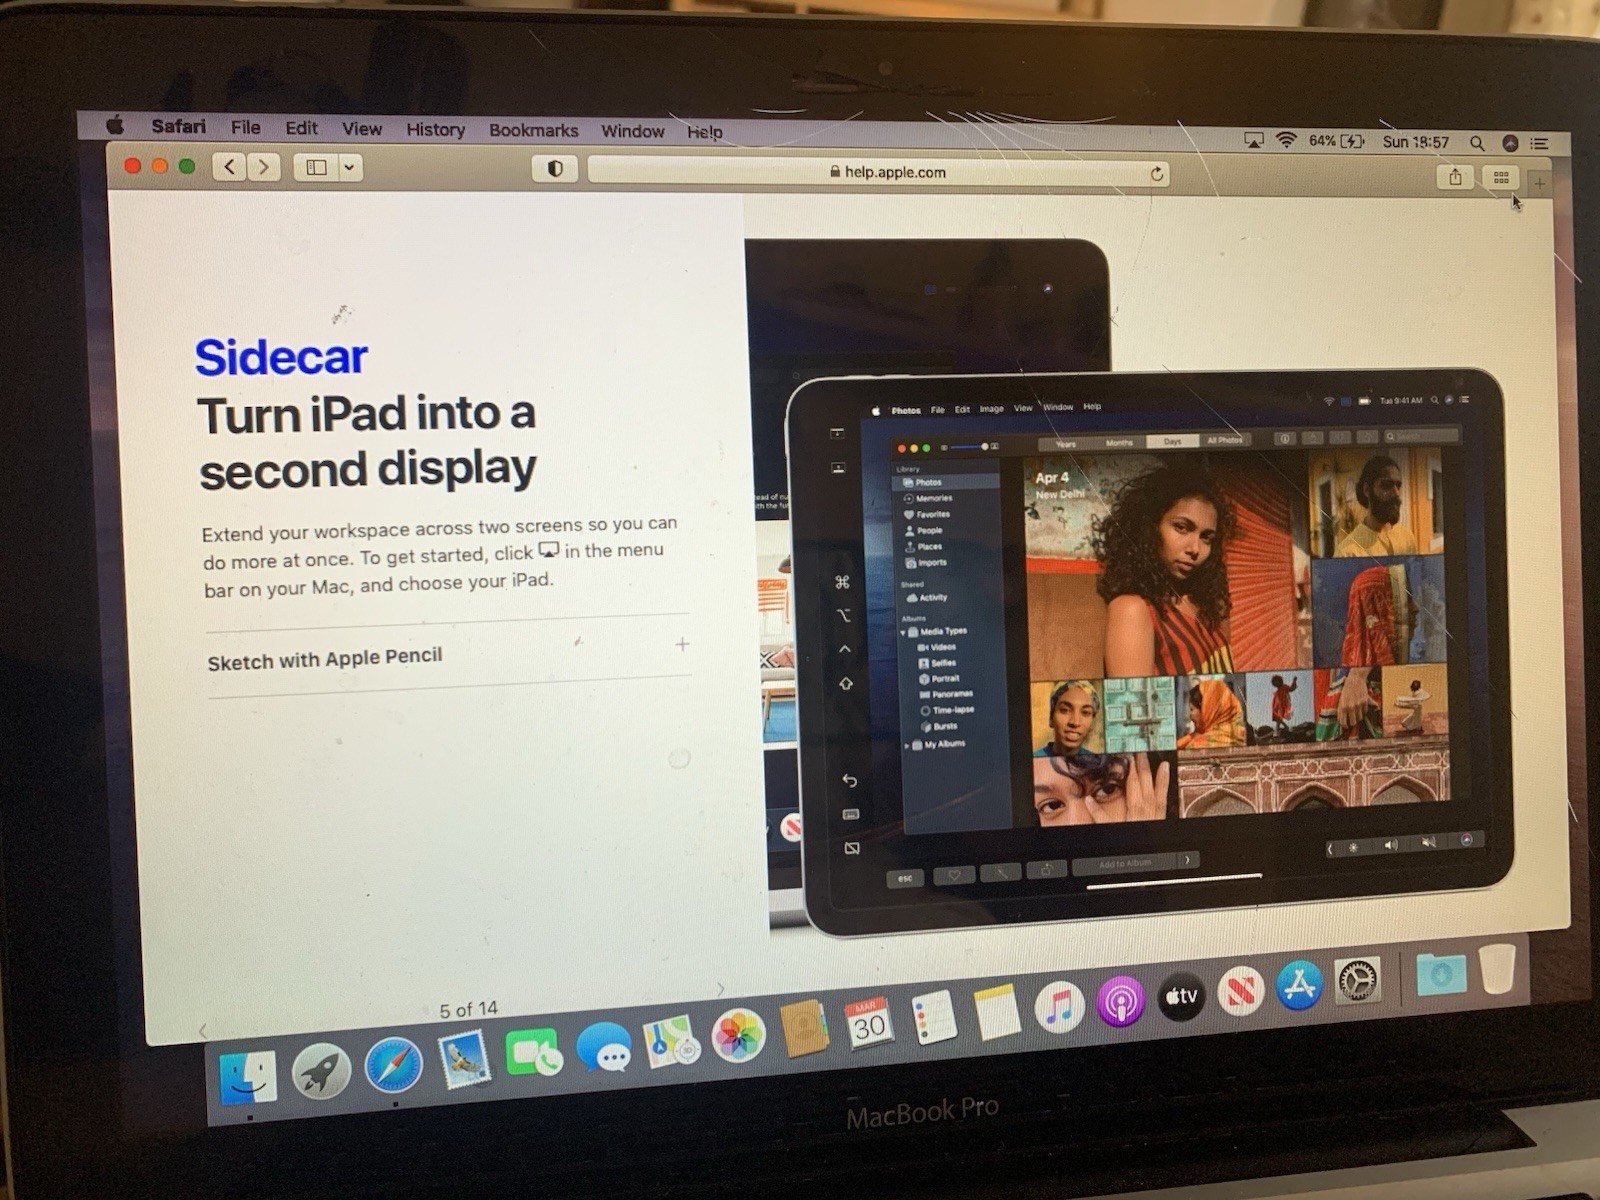Click the help.apple.com address field
Viewport: 1600px width, 1200px height.
point(879,172)
